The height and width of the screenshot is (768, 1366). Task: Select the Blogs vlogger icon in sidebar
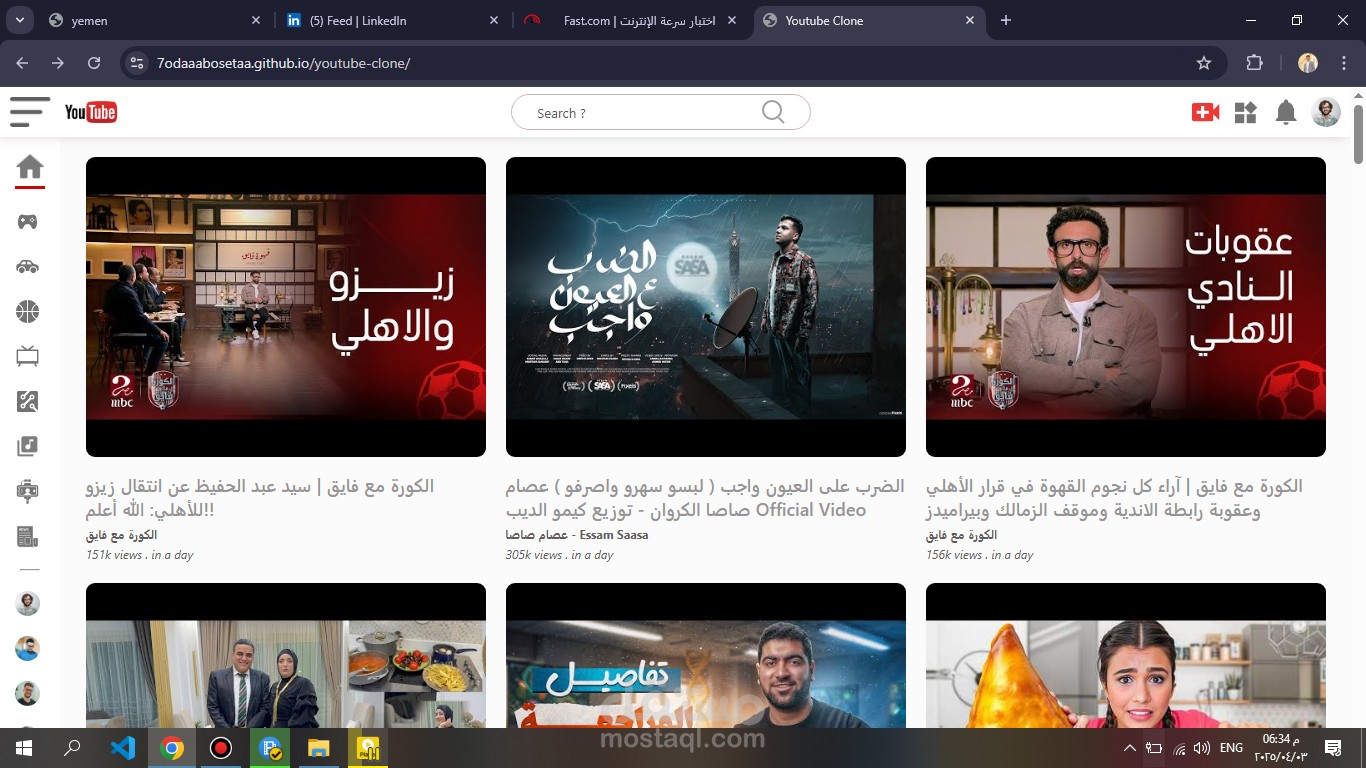click(x=28, y=491)
